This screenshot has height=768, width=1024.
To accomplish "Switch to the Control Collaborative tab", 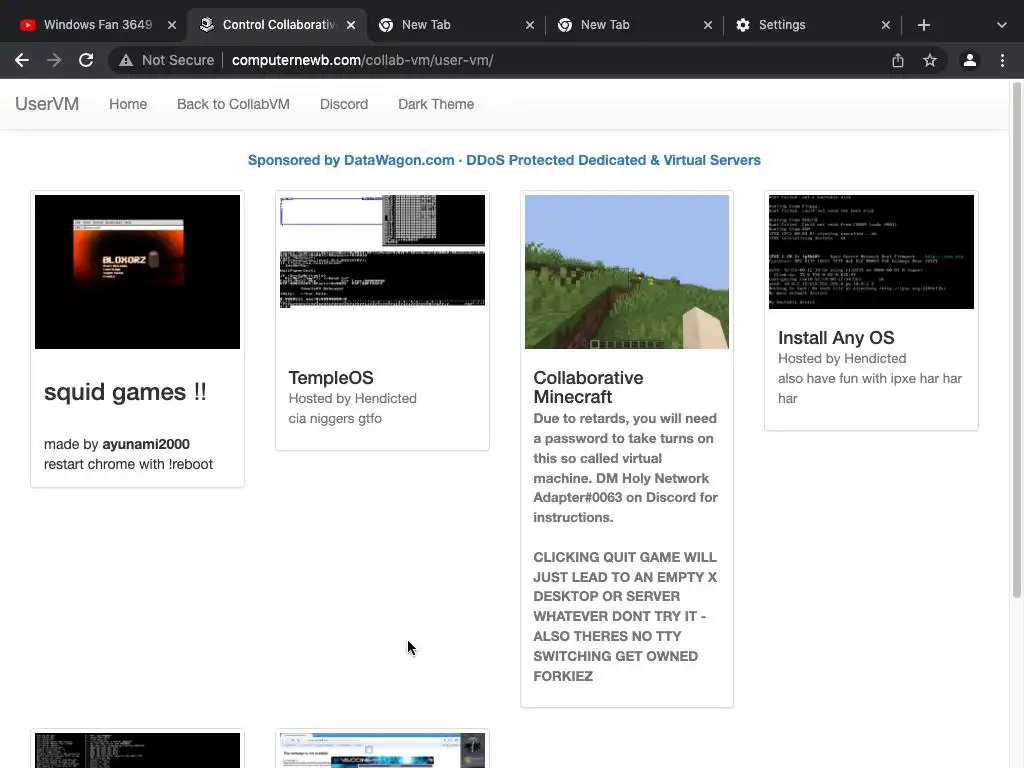I will pos(276,25).
